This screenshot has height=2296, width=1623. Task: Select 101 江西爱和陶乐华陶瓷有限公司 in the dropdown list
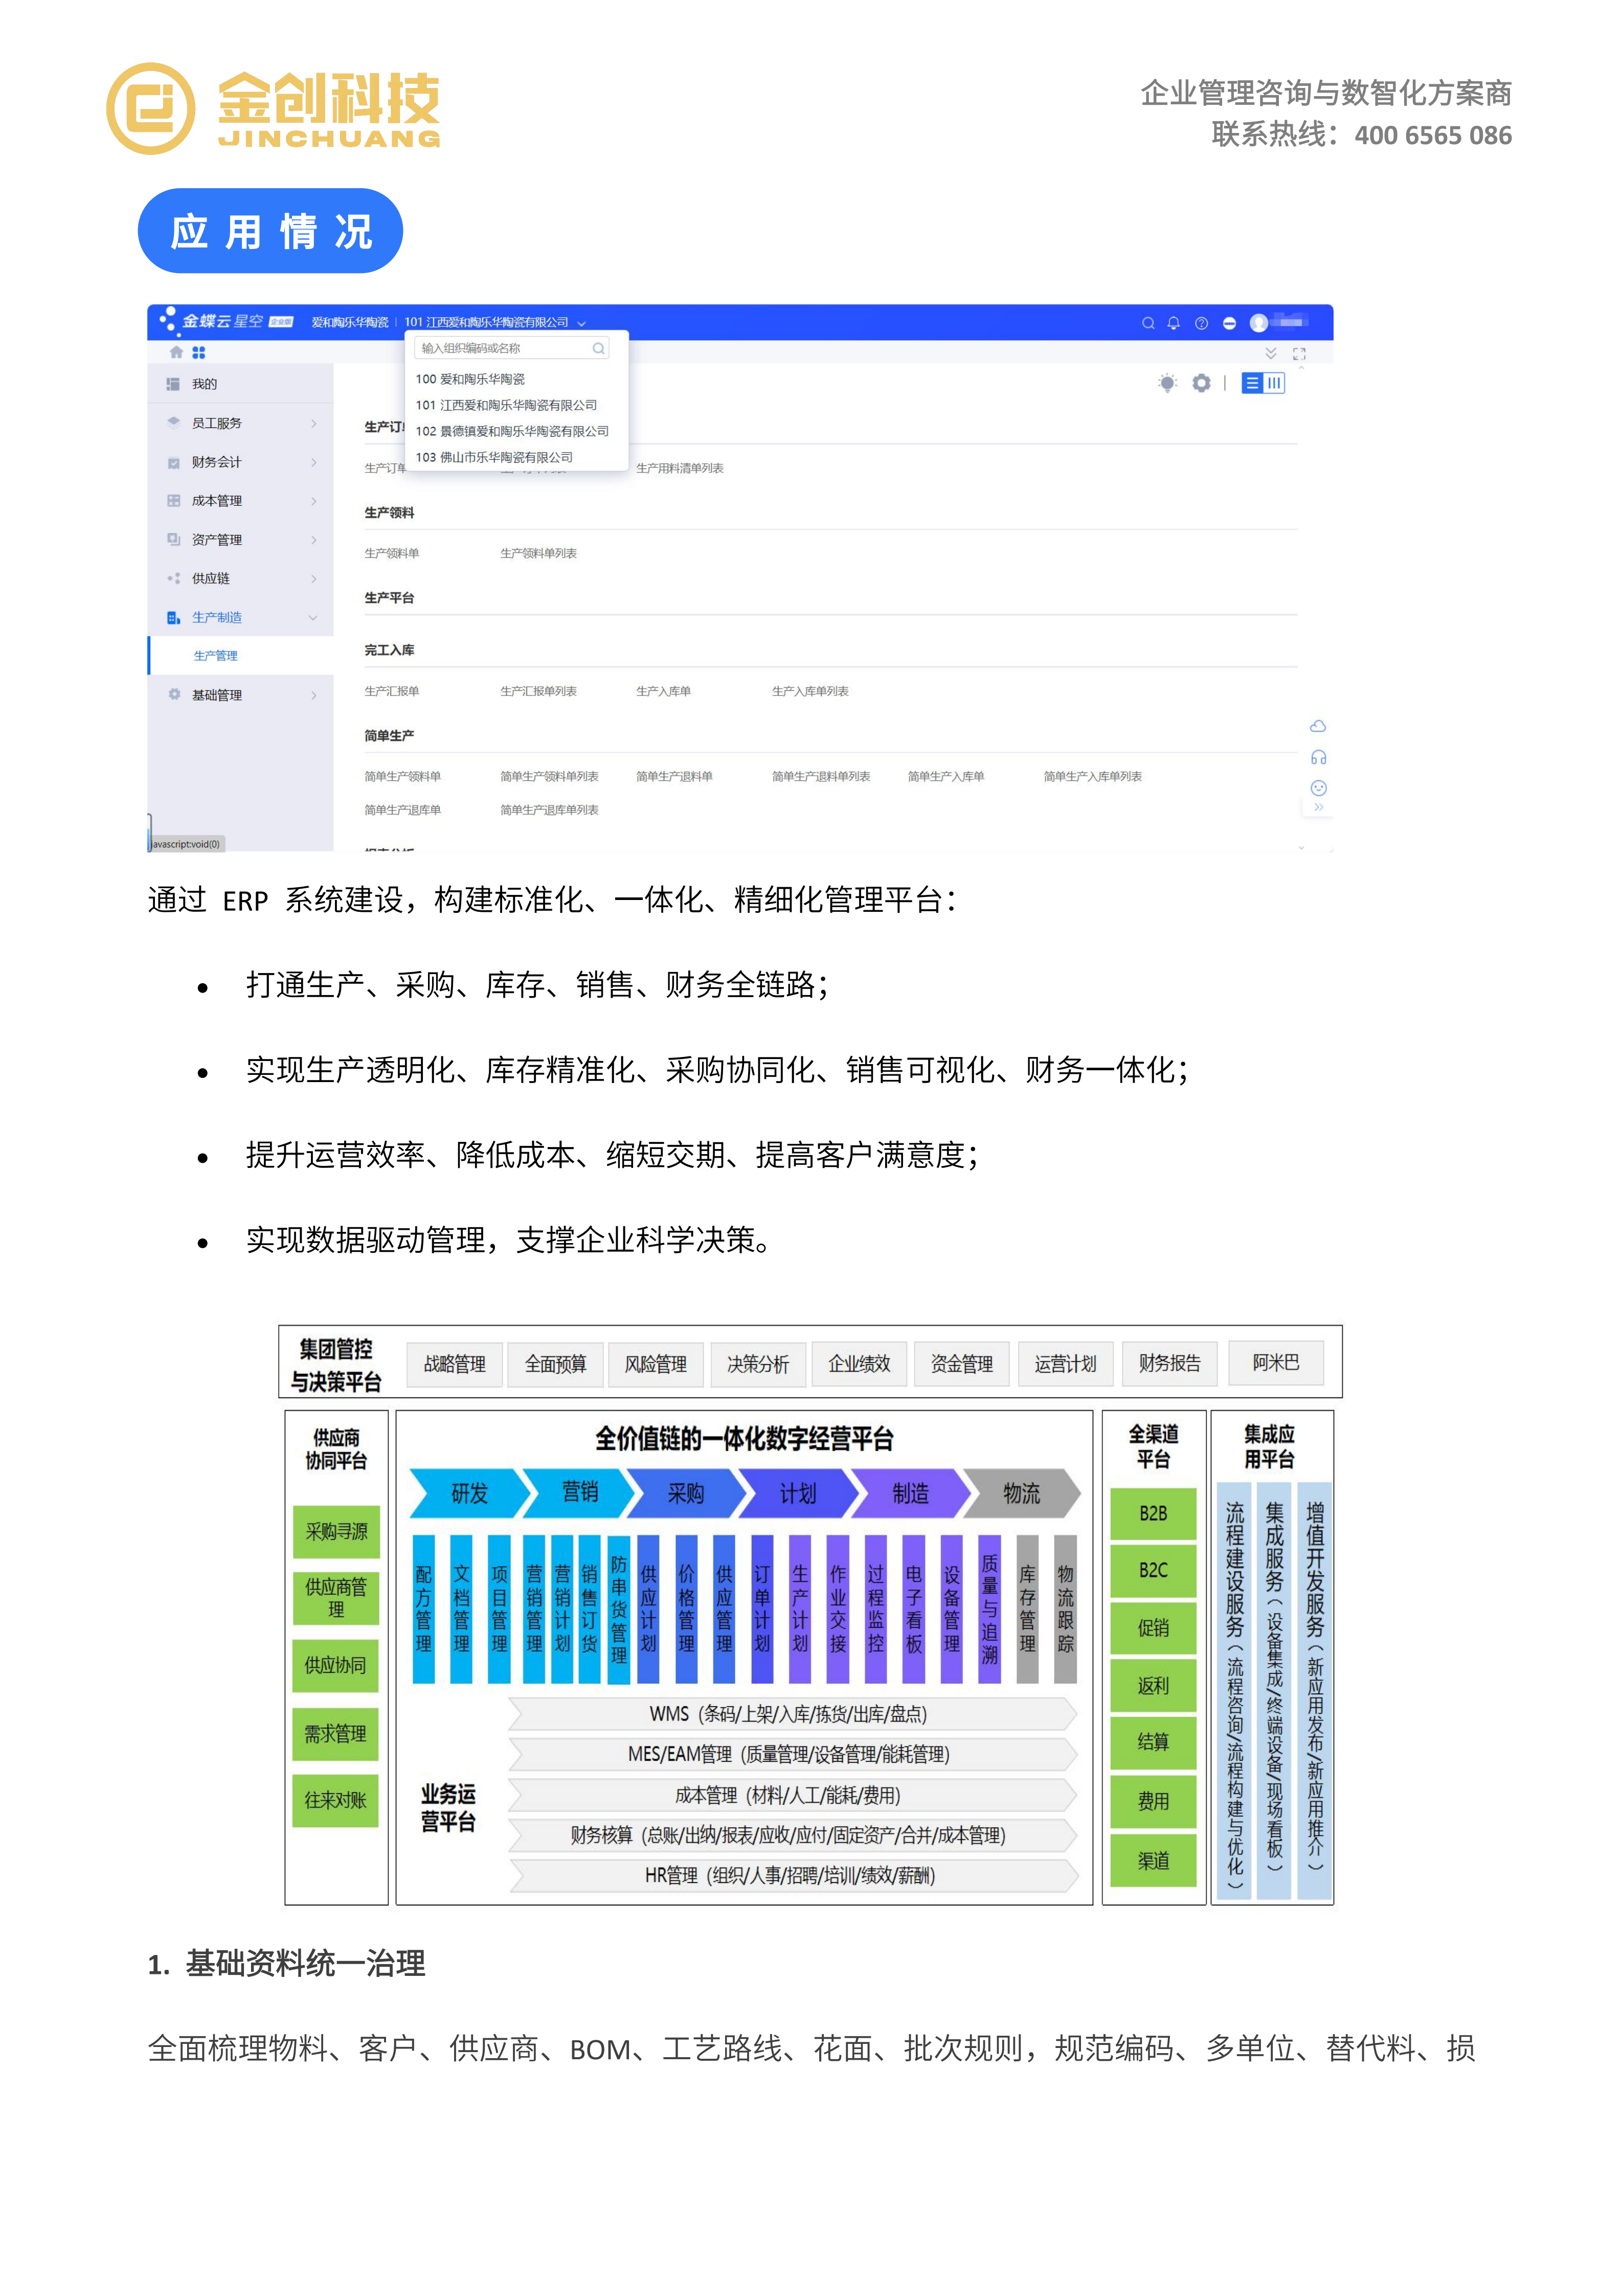(506, 405)
